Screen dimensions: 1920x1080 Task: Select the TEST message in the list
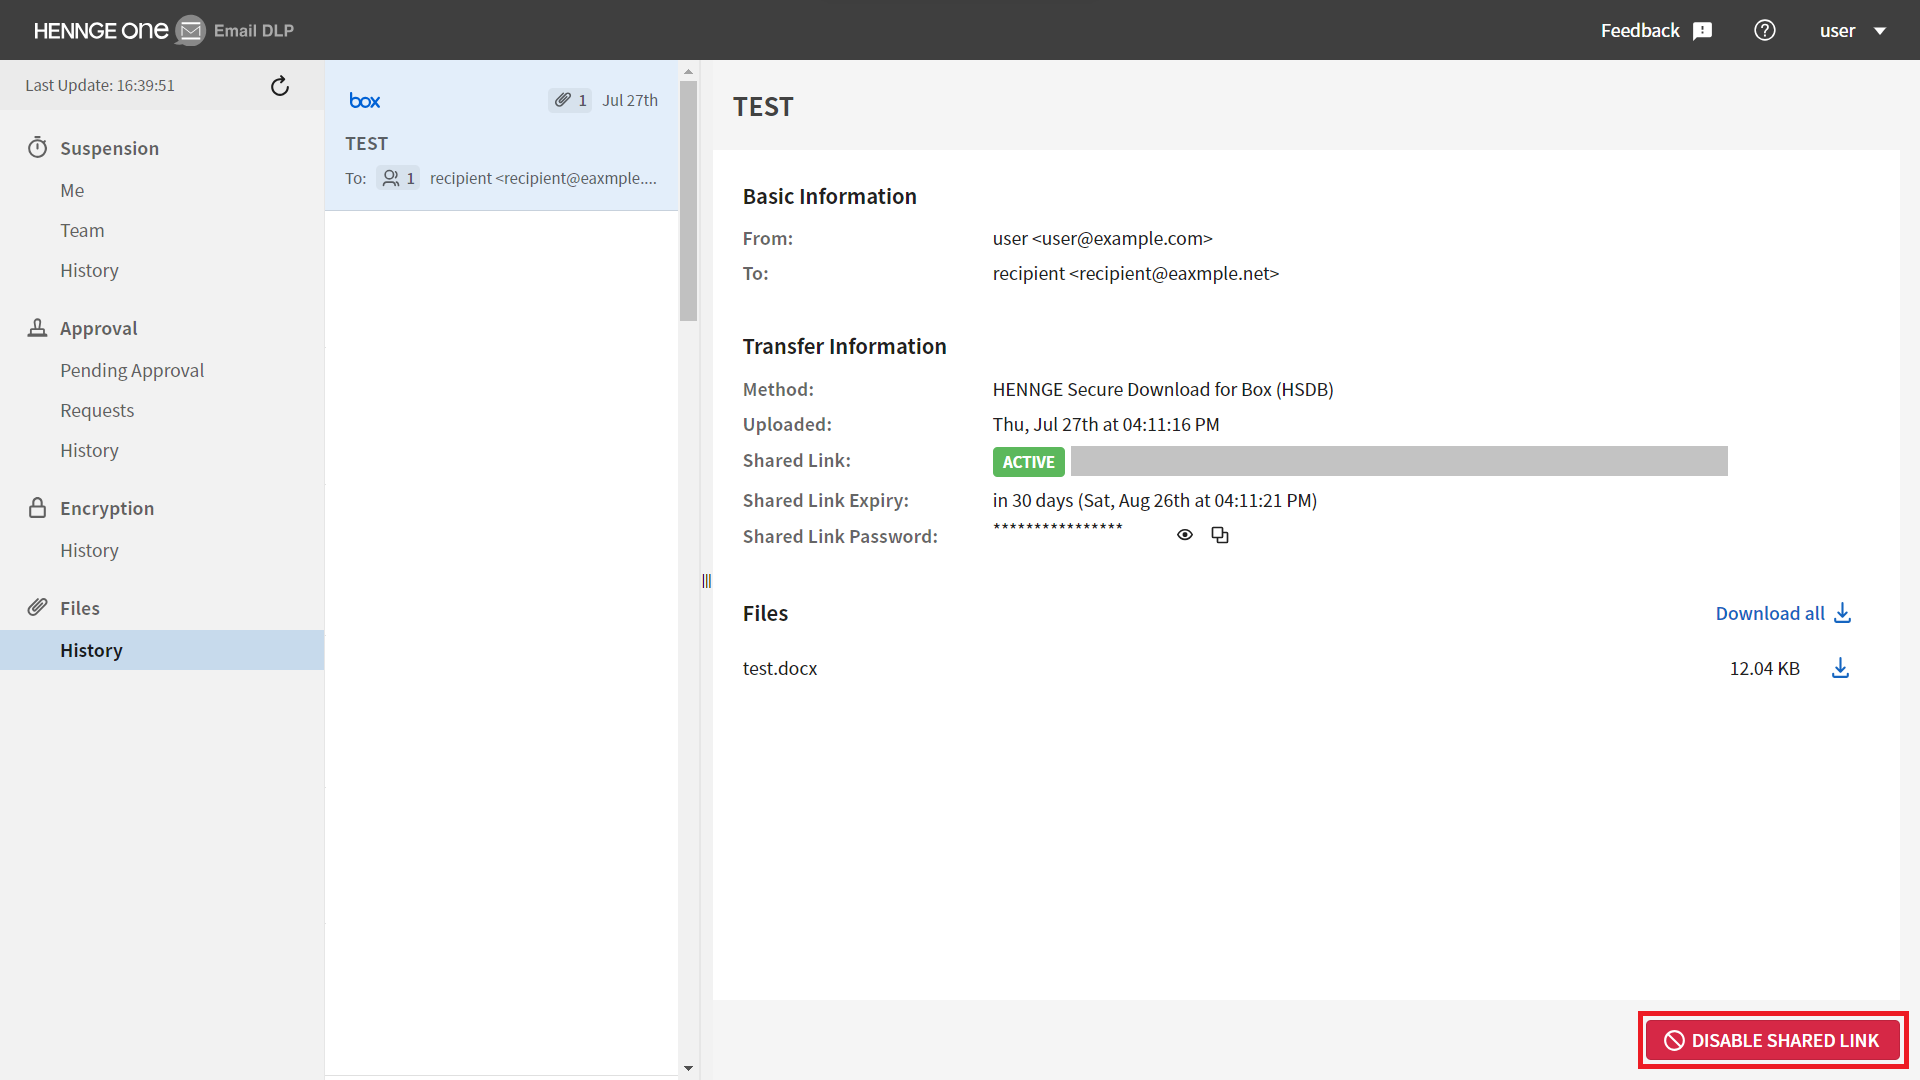click(x=501, y=136)
